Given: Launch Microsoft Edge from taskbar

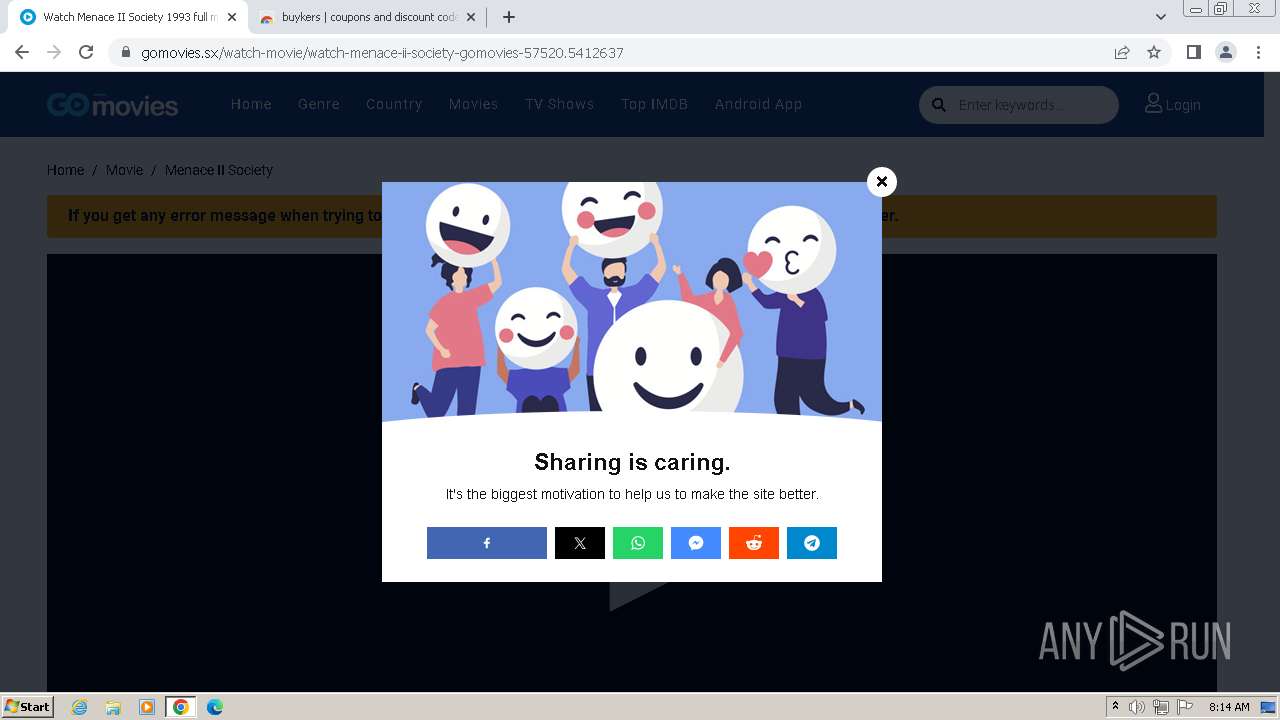Looking at the screenshot, I should (x=215, y=707).
